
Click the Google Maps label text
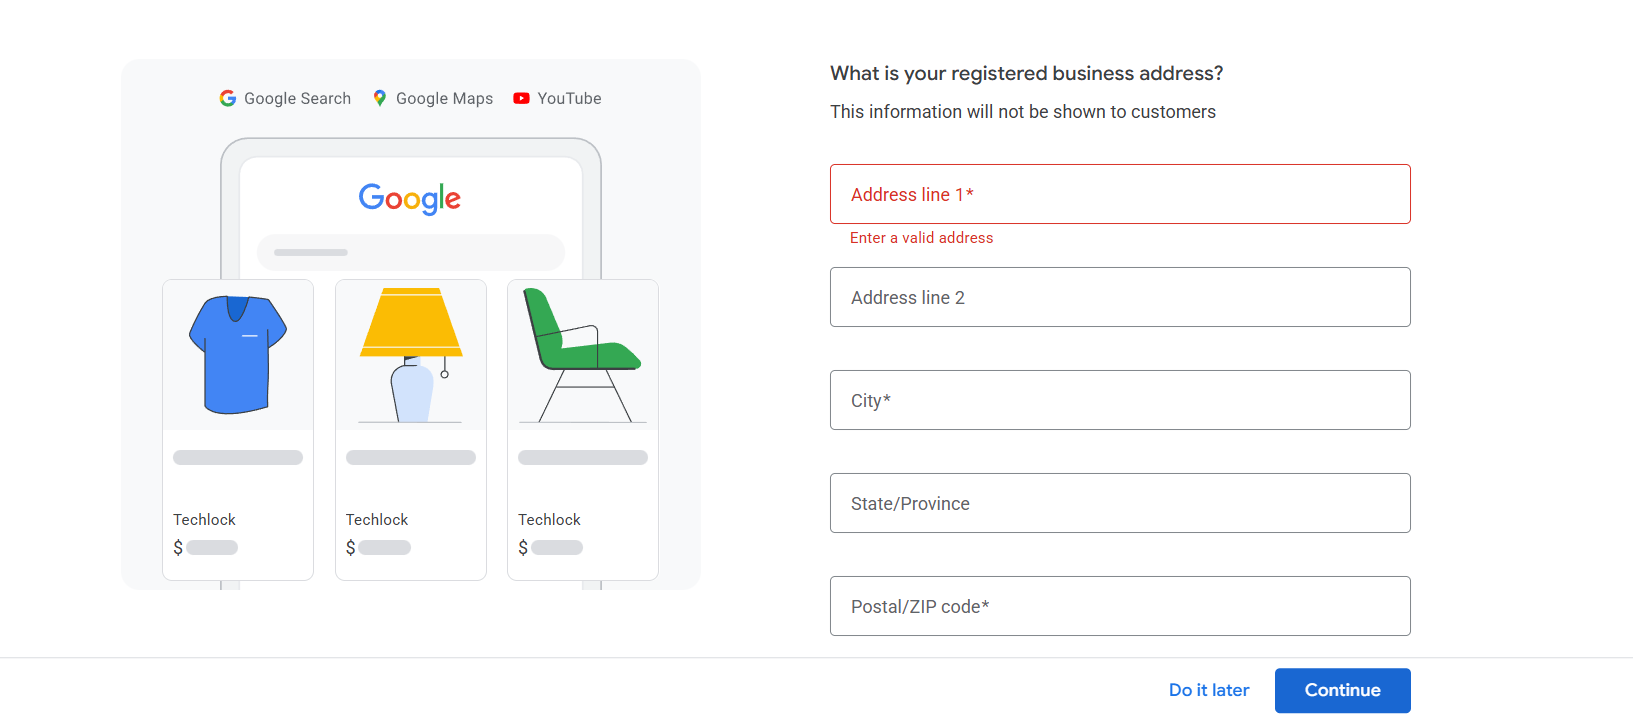pos(444,98)
